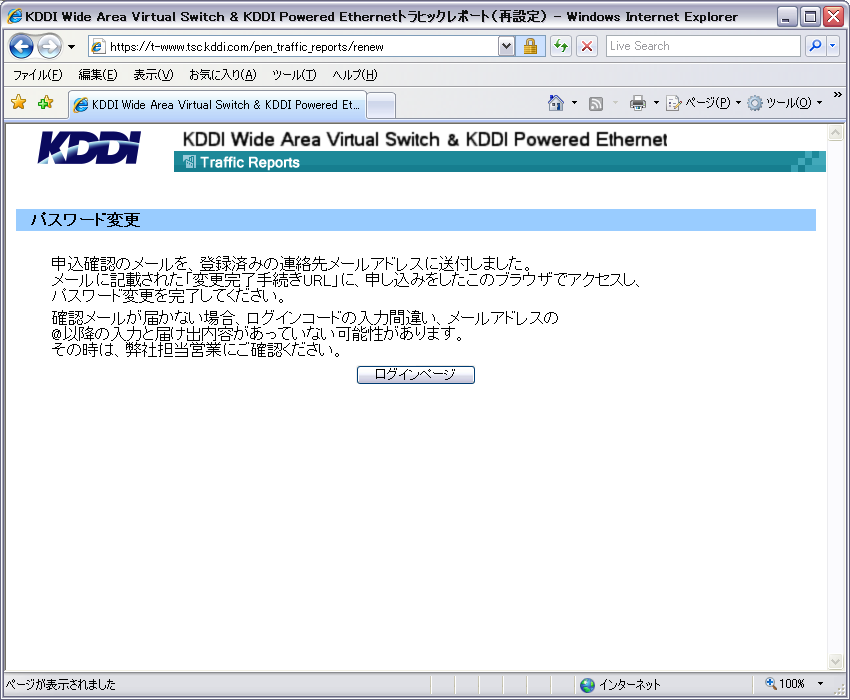This screenshot has width=850, height=700.
Task: Click the Stop loading red X icon
Action: point(587,47)
